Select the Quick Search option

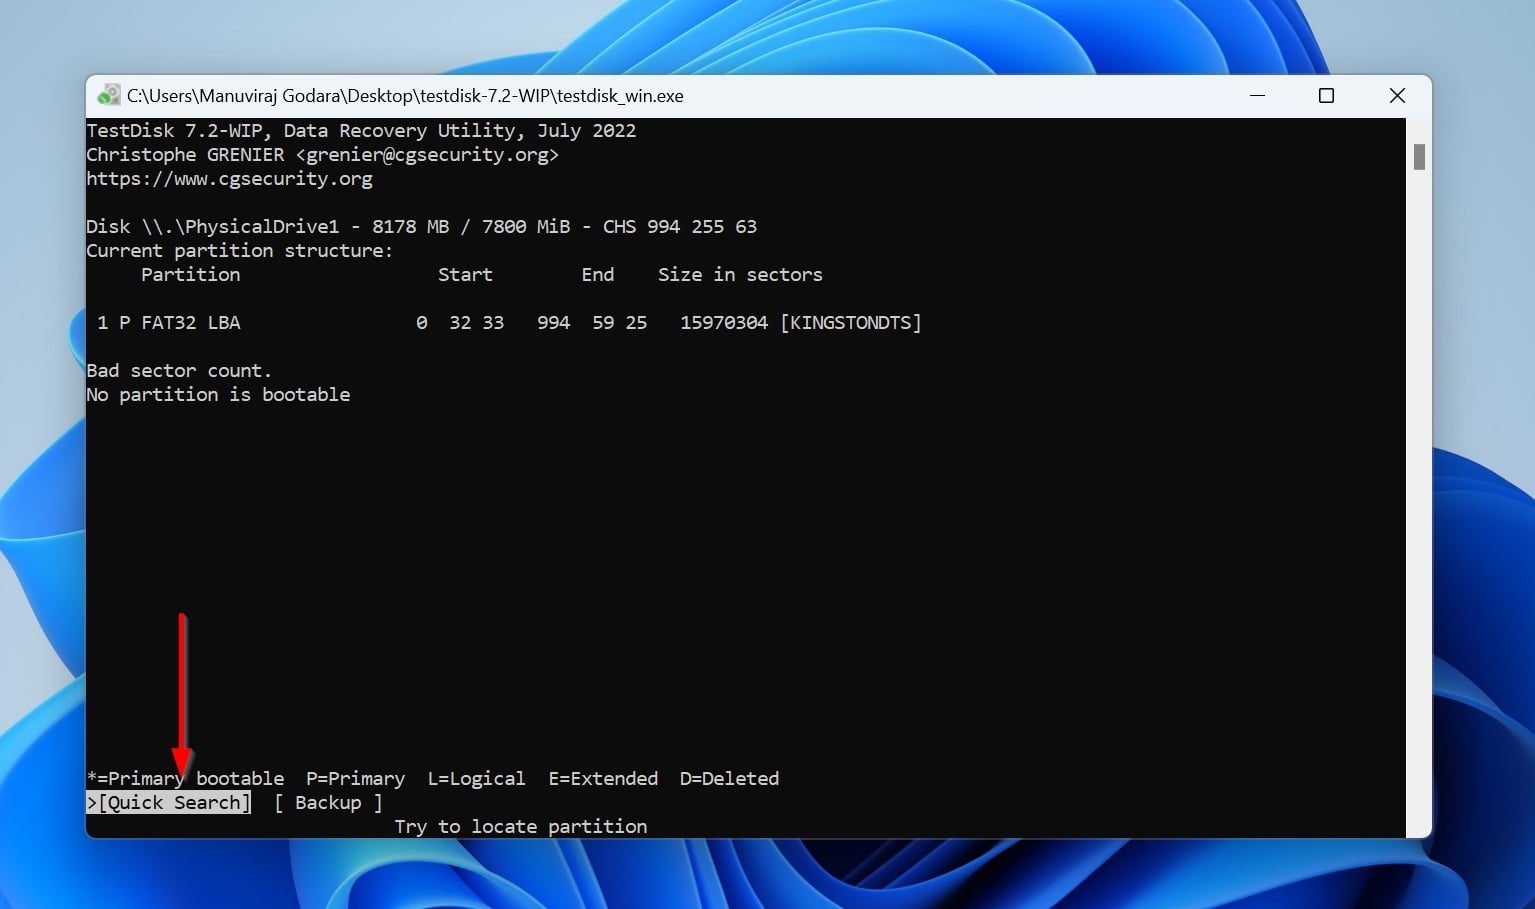[x=169, y=802]
